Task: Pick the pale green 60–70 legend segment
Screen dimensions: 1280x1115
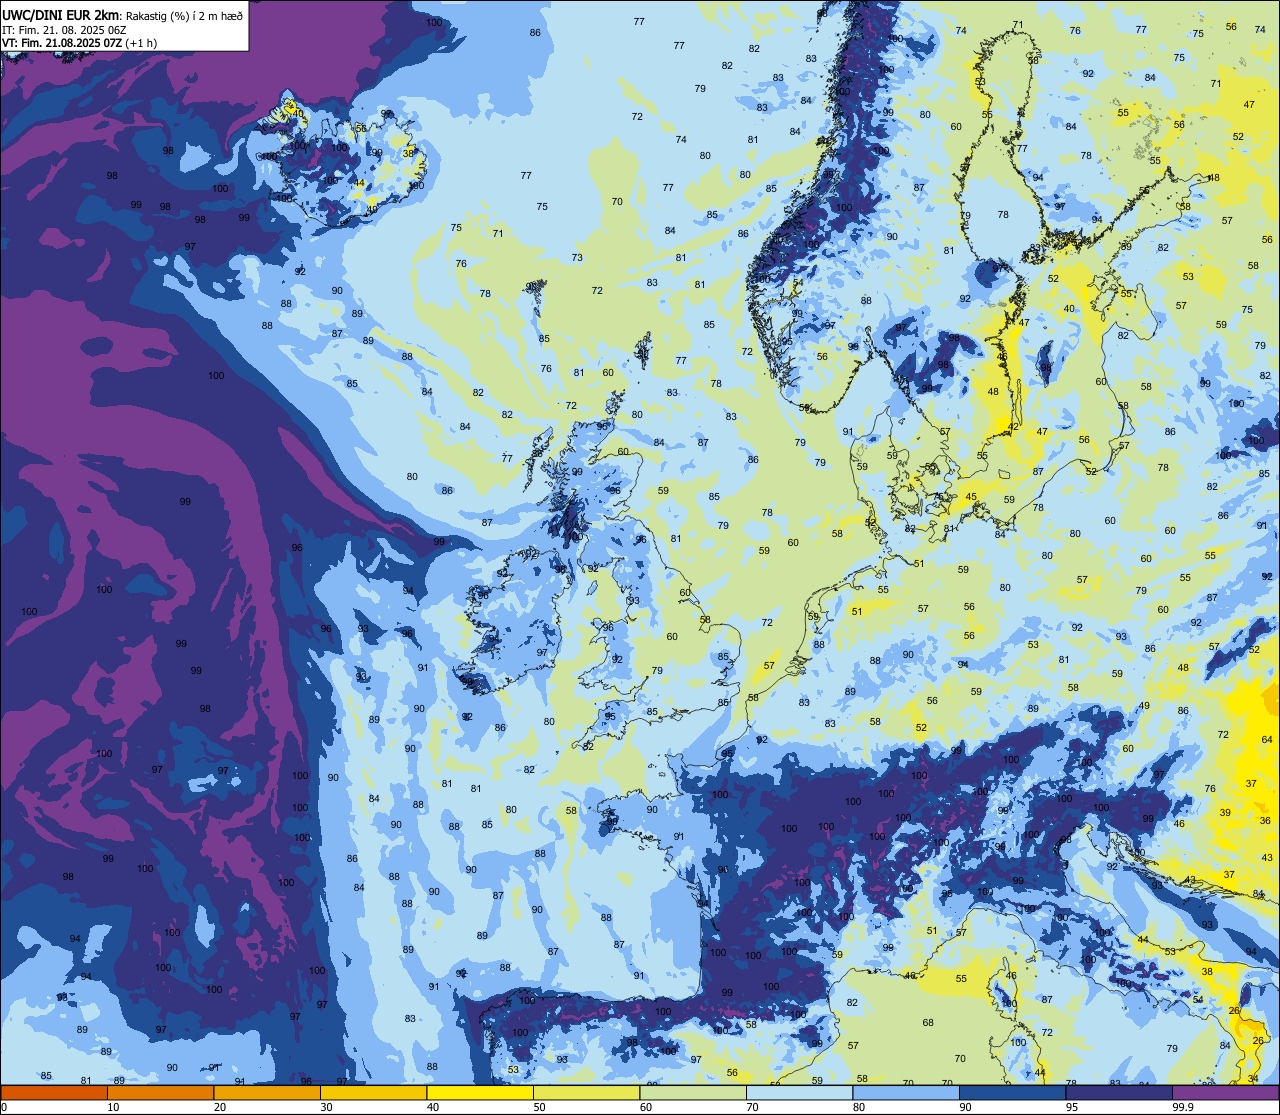Action: pyautogui.click(x=693, y=1093)
